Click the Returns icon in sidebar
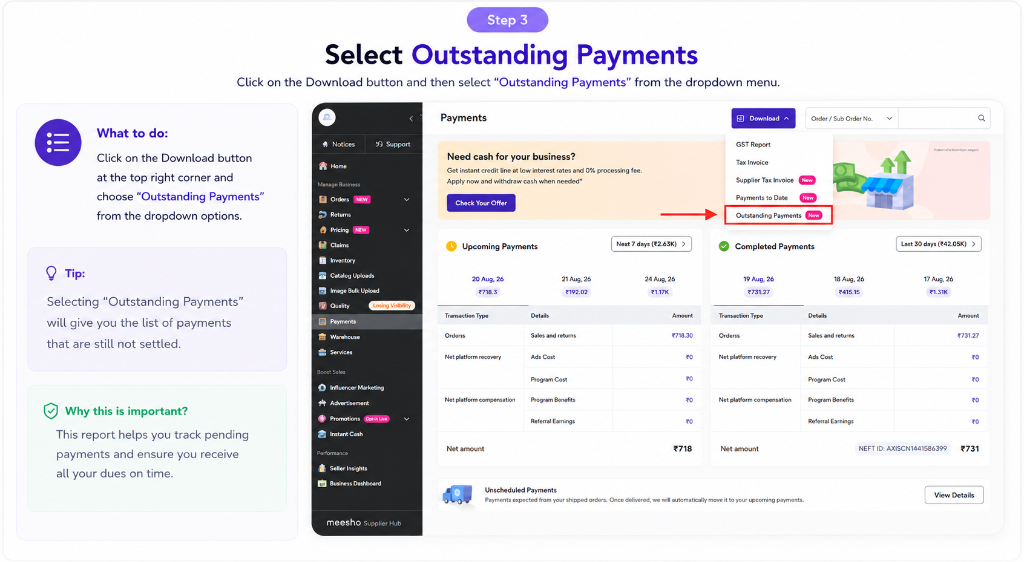Image resolution: width=1024 pixels, height=562 pixels. tap(322, 214)
